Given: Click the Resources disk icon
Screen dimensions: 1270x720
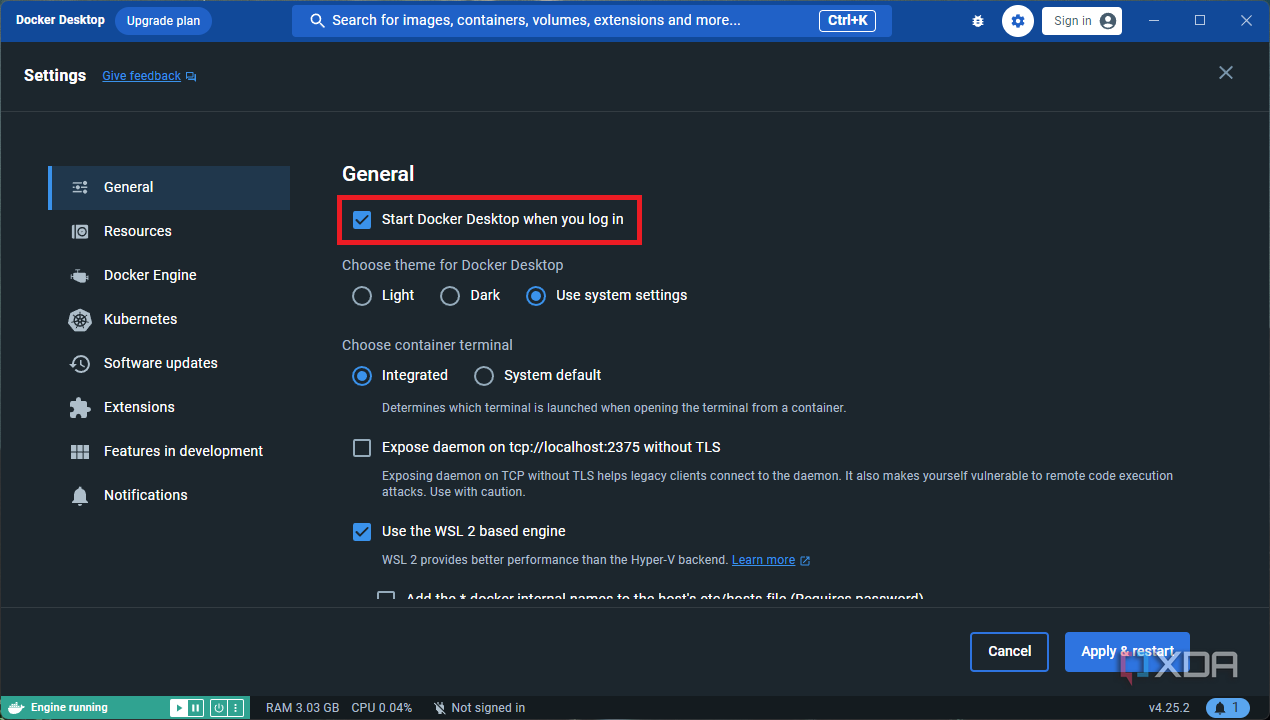Looking at the screenshot, I should [80, 232].
